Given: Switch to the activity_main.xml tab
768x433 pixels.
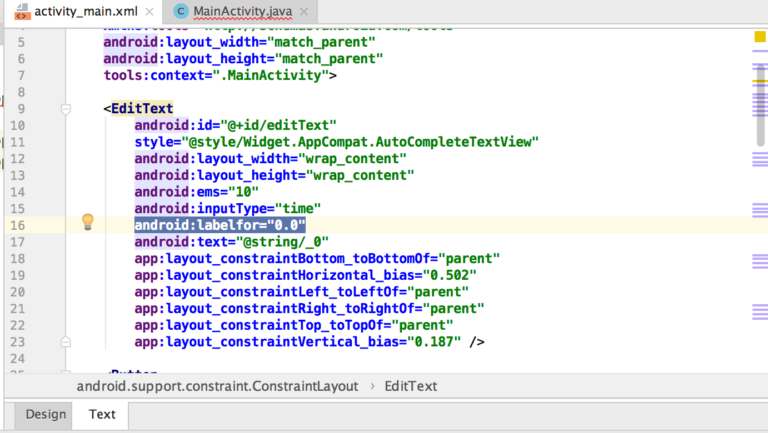Looking at the screenshot, I should (84, 11).
